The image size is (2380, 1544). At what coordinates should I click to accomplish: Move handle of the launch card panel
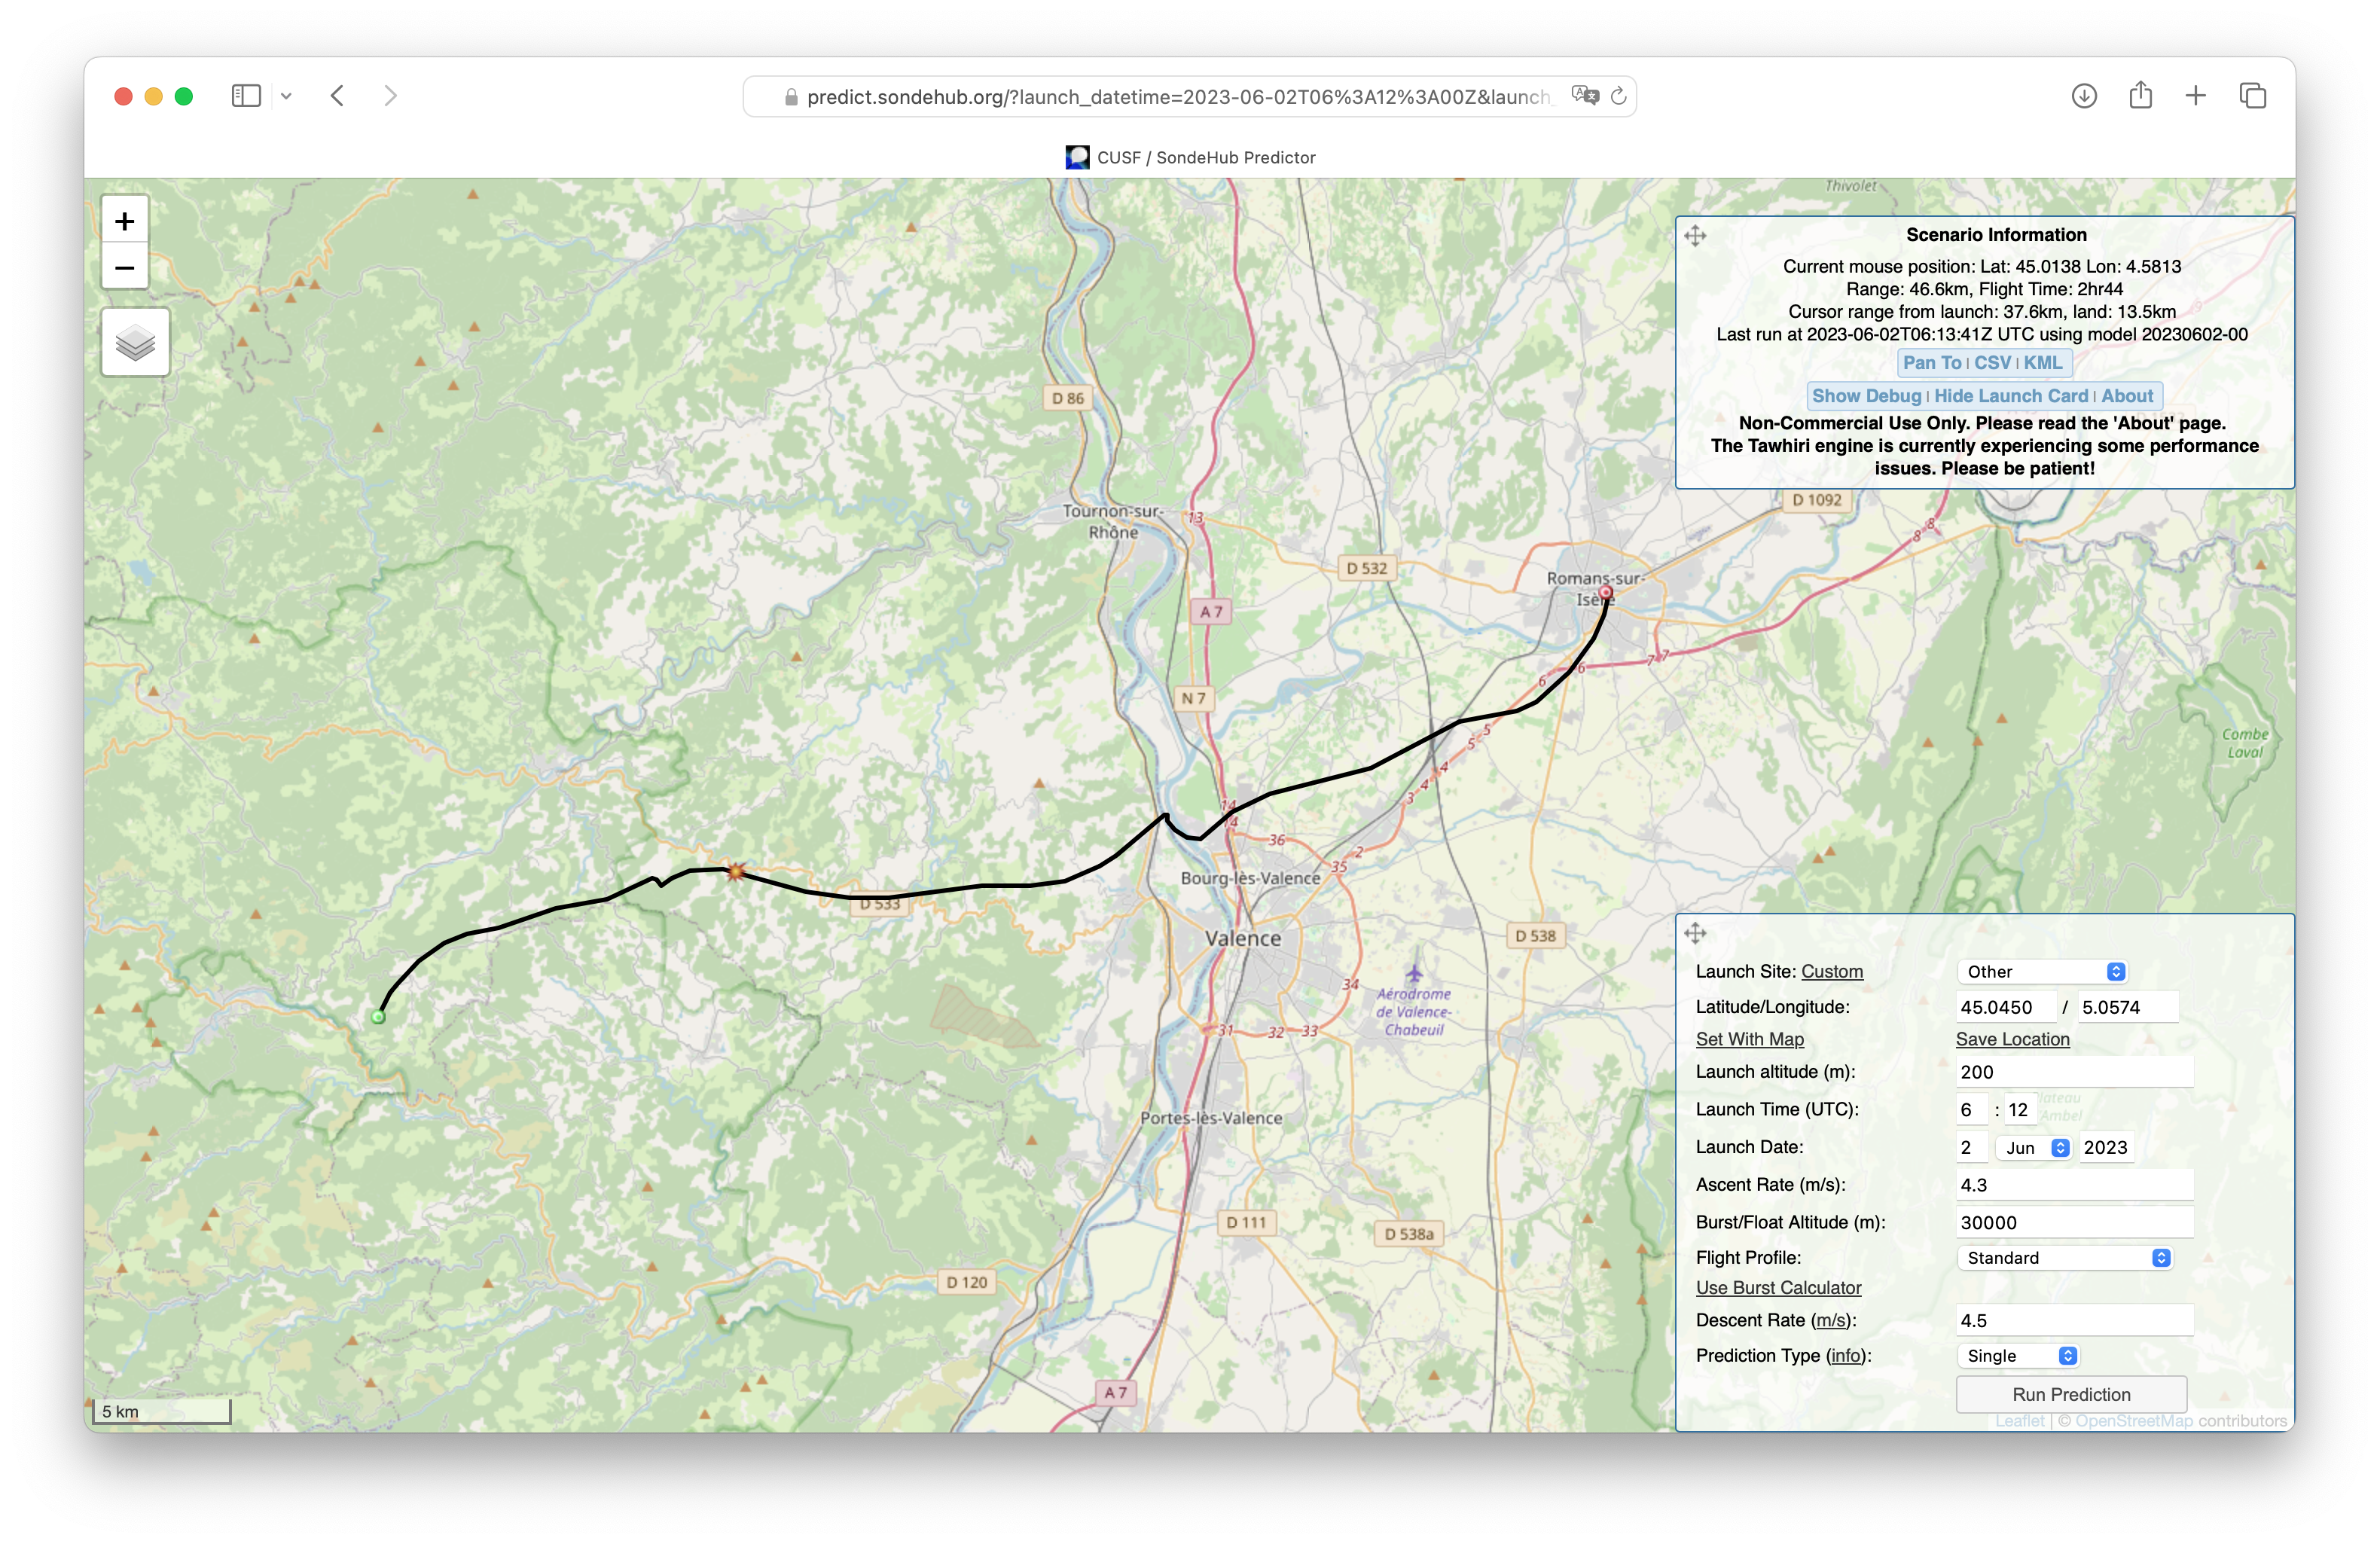click(1695, 933)
